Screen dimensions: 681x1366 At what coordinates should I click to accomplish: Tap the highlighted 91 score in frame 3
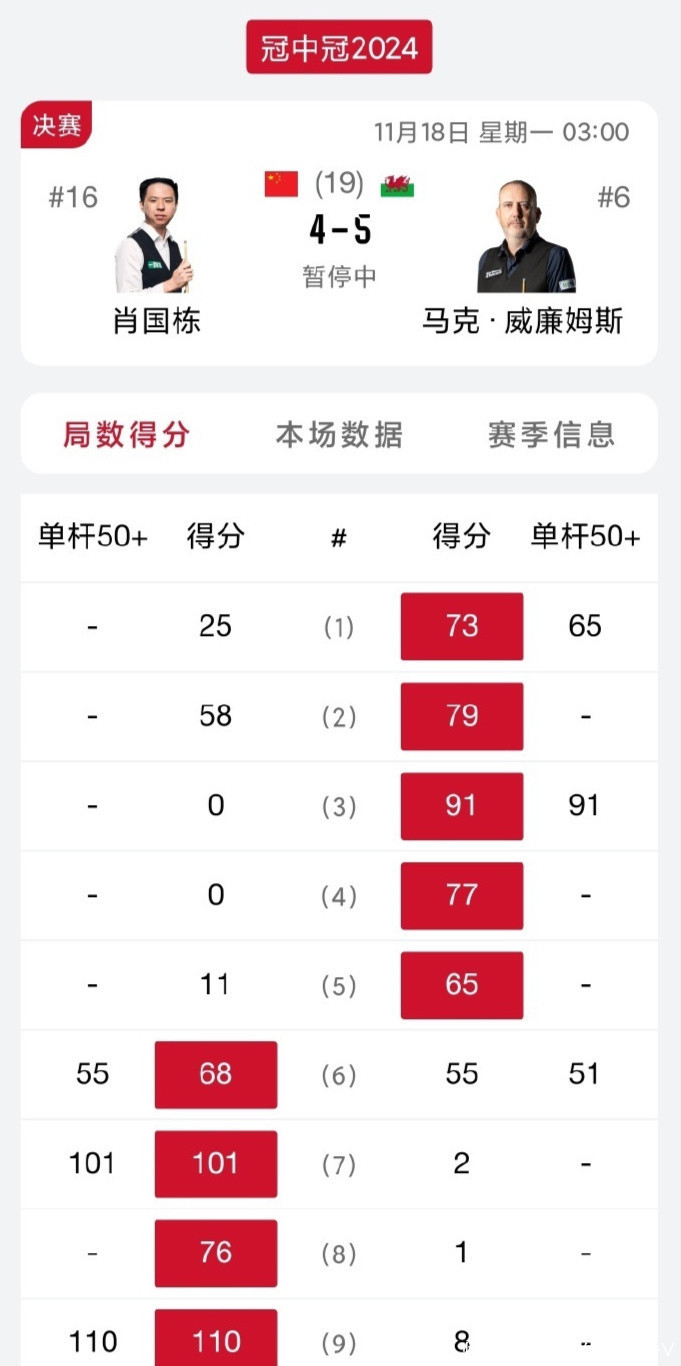(461, 805)
